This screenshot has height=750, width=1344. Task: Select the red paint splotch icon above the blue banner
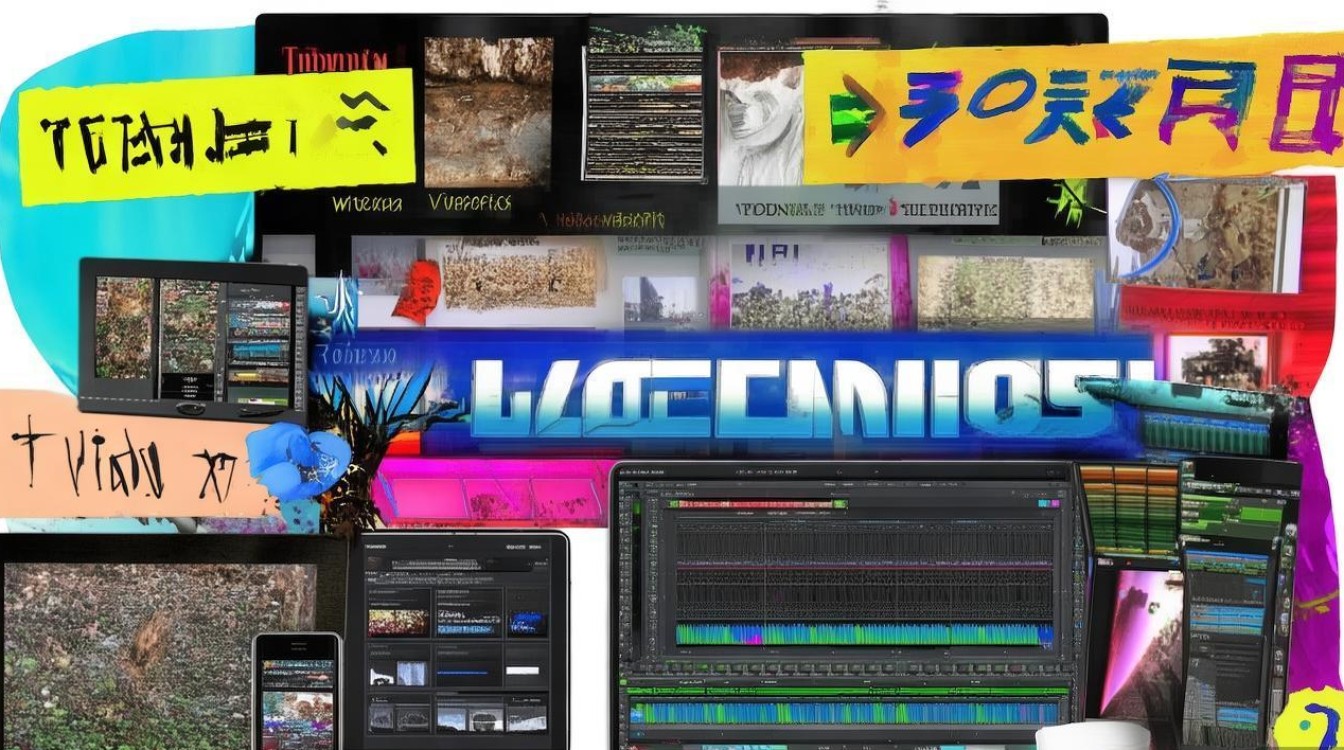point(416,290)
